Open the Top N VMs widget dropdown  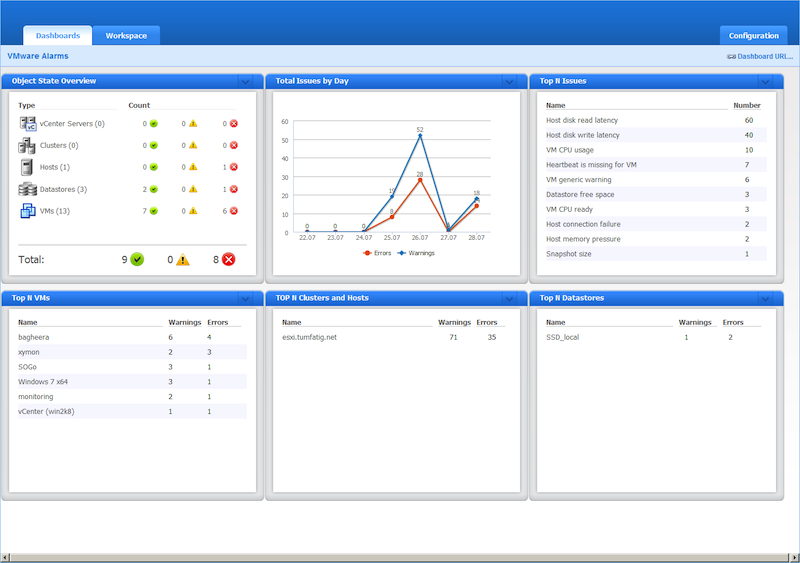point(245,299)
